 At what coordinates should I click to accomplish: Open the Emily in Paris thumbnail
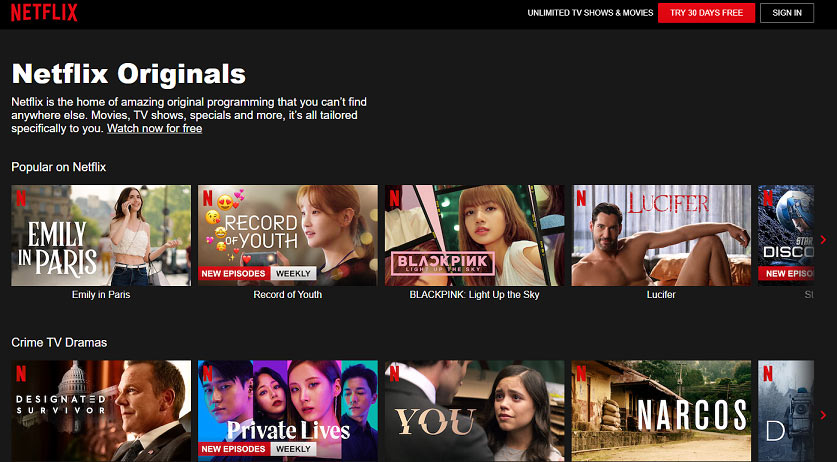pos(101,236)
